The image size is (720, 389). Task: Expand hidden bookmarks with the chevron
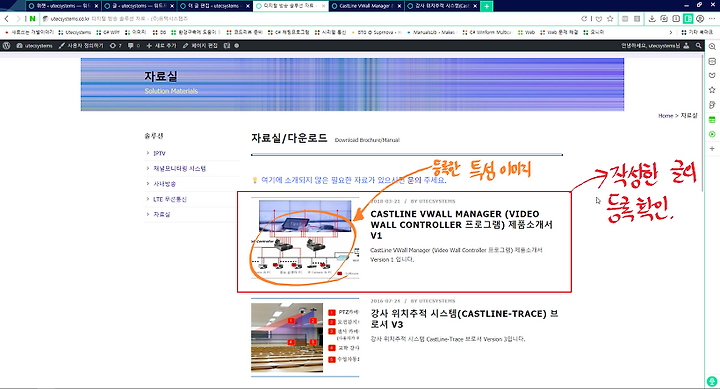pos(671,33)
